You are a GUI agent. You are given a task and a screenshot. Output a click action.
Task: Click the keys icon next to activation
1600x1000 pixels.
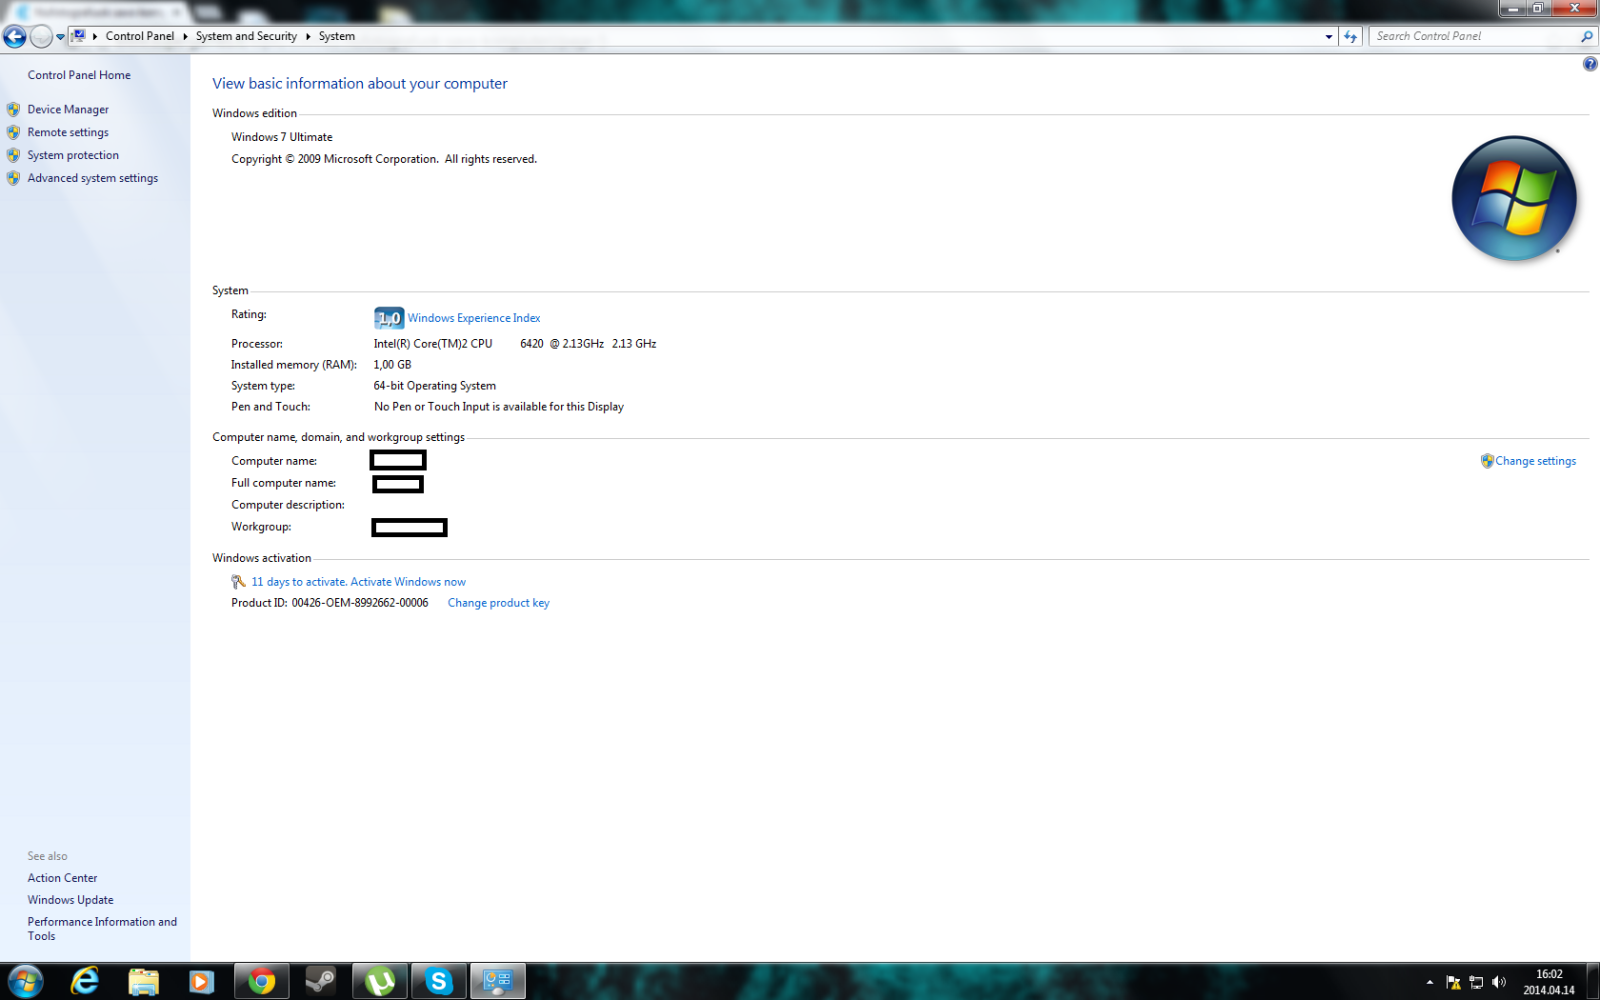(x=238, y=582)
